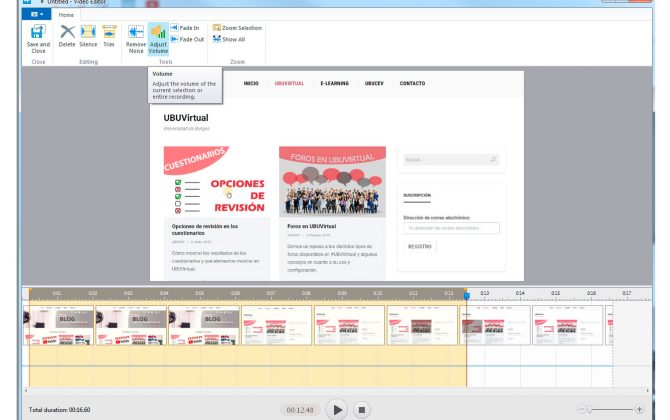The height and width of the screenshot is (420, 670).
Task: Click timeline scrollbar left arrow
Action: tap(26, 391)
